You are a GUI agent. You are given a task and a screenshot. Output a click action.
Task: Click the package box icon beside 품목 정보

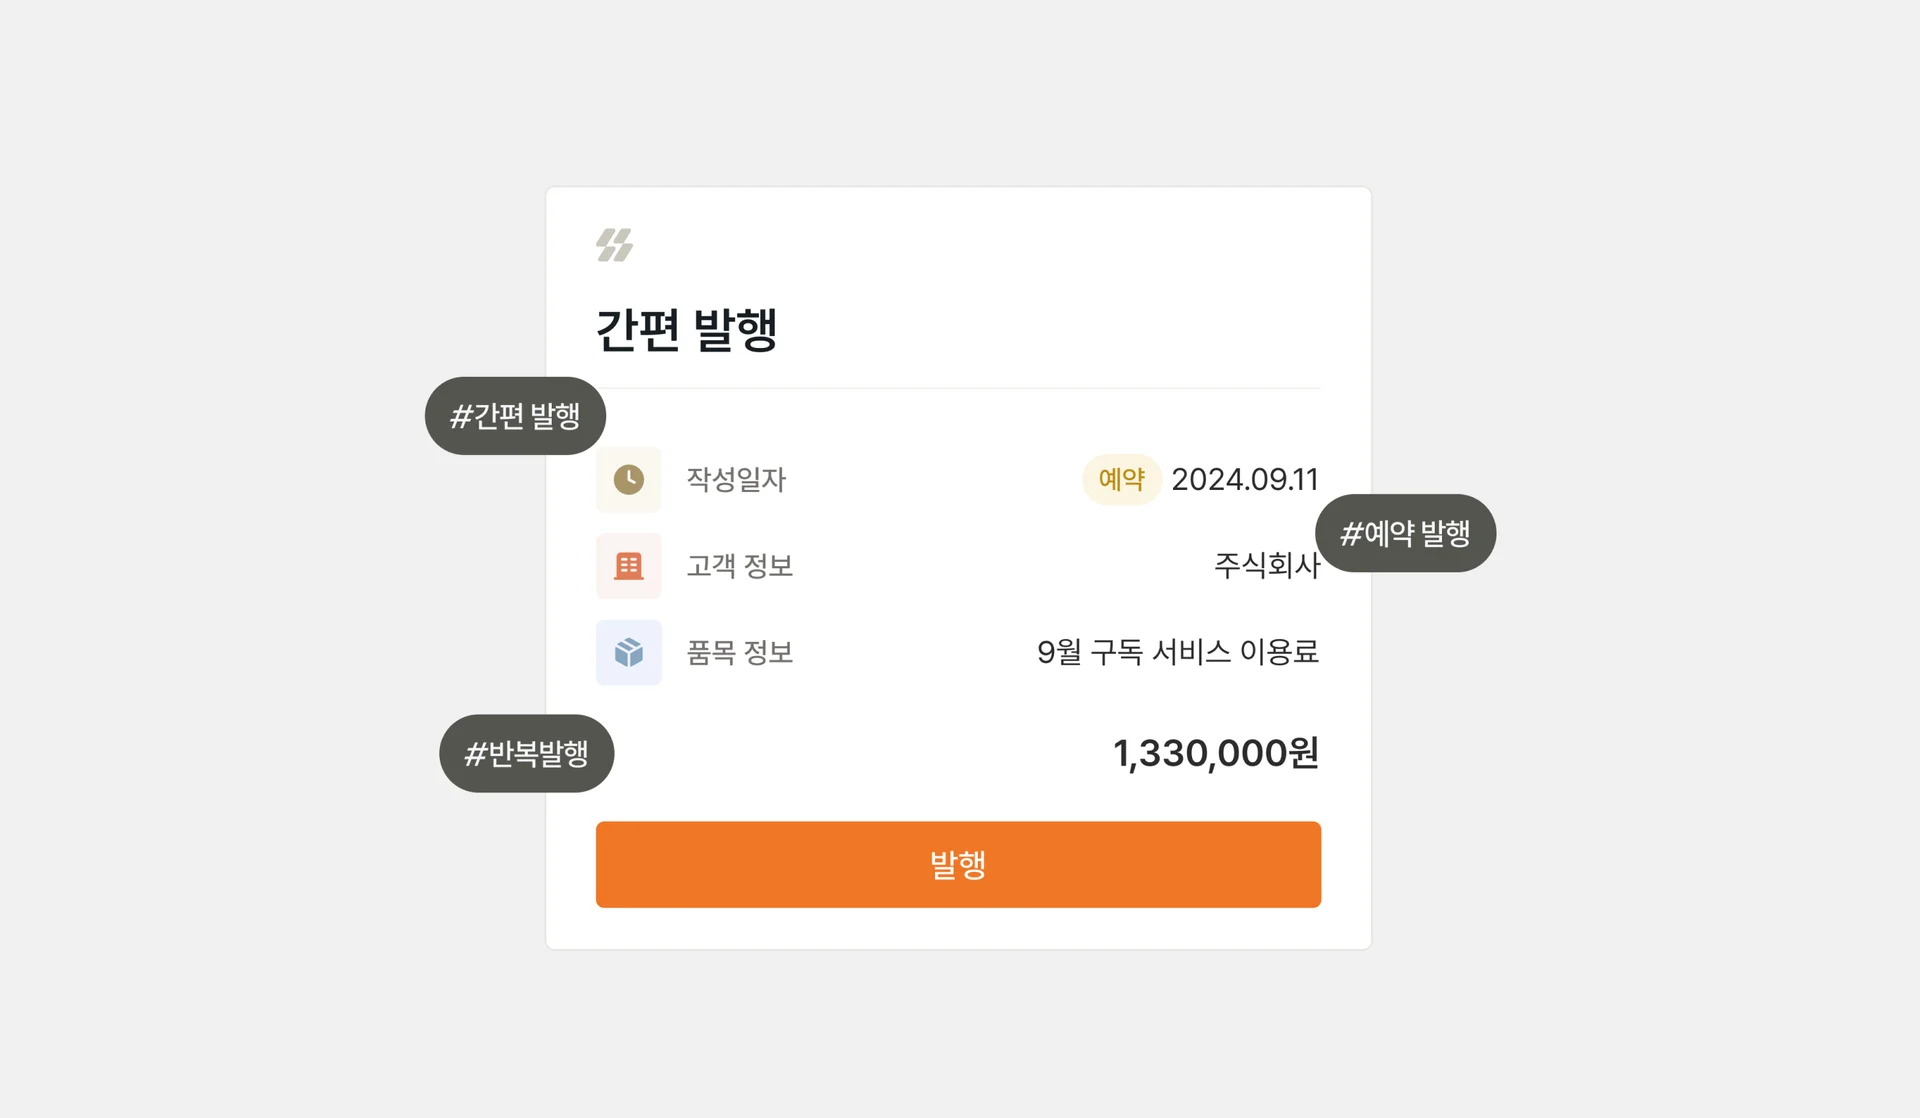628,652
